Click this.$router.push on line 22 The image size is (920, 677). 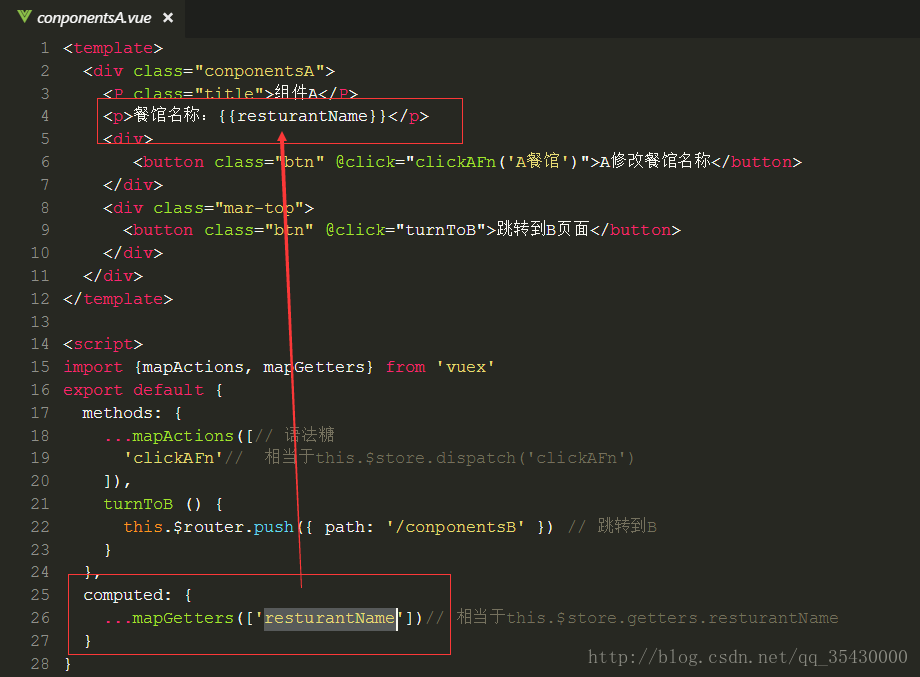click(x=208, y=527)
